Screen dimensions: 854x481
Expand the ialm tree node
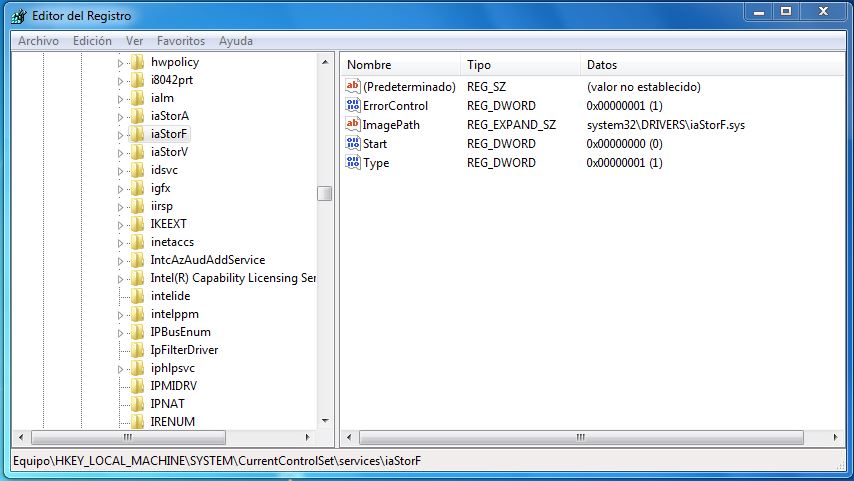120,99
